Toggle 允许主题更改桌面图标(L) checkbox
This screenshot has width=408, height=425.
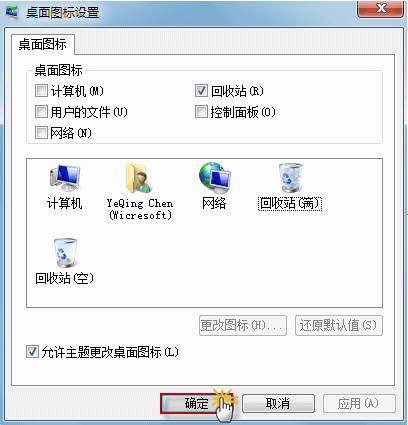32,352
